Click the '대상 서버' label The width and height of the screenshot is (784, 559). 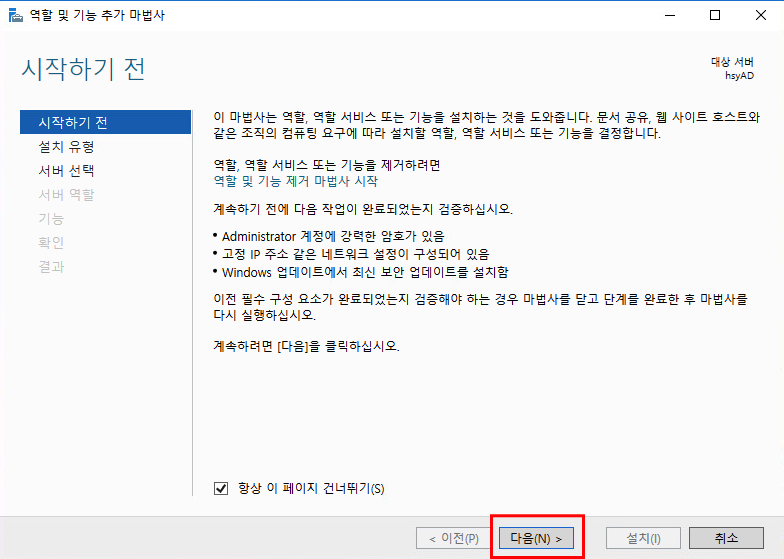pyautogui.click(x=732, y=62)
